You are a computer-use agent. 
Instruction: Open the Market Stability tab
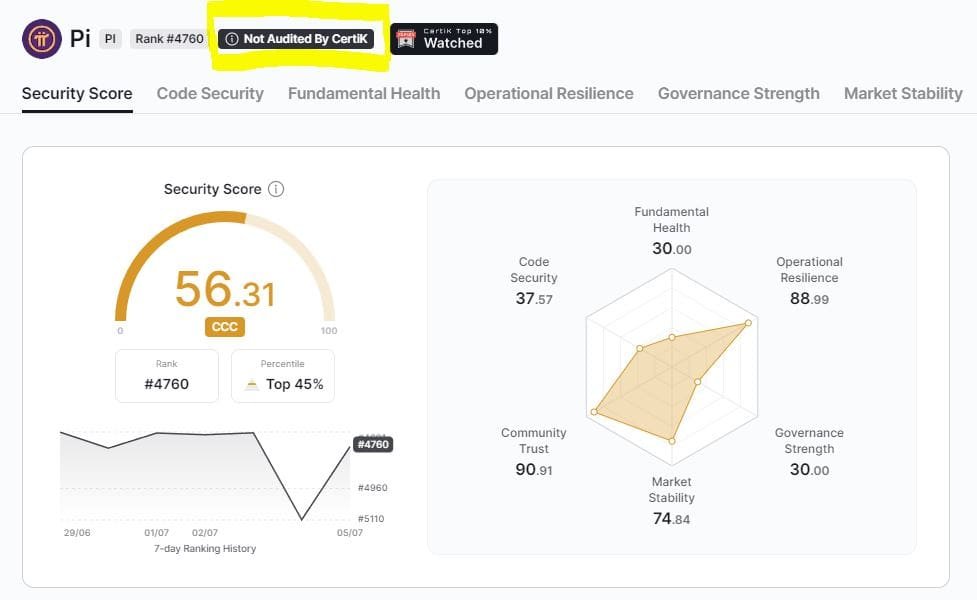click(902, 93)
